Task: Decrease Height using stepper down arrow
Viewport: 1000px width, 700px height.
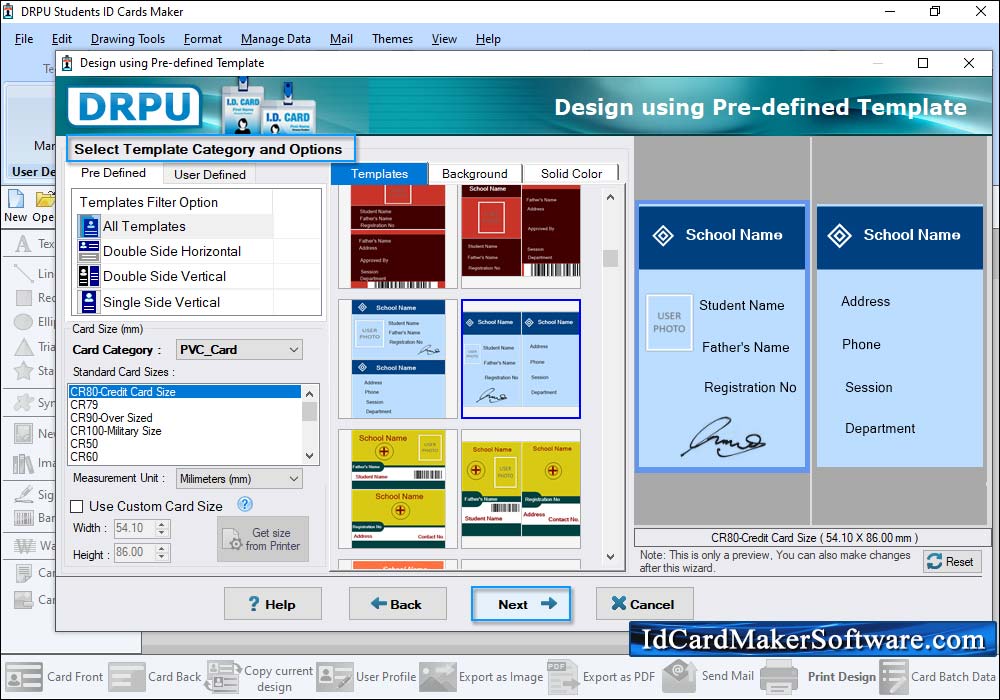Action: (162, 557)
